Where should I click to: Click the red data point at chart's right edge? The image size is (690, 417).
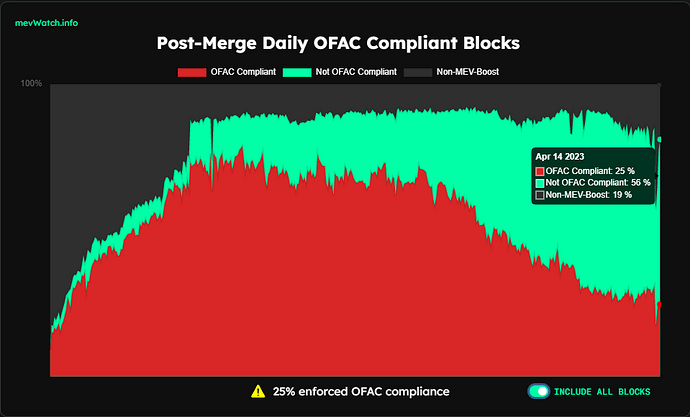(x=659, y=303)
